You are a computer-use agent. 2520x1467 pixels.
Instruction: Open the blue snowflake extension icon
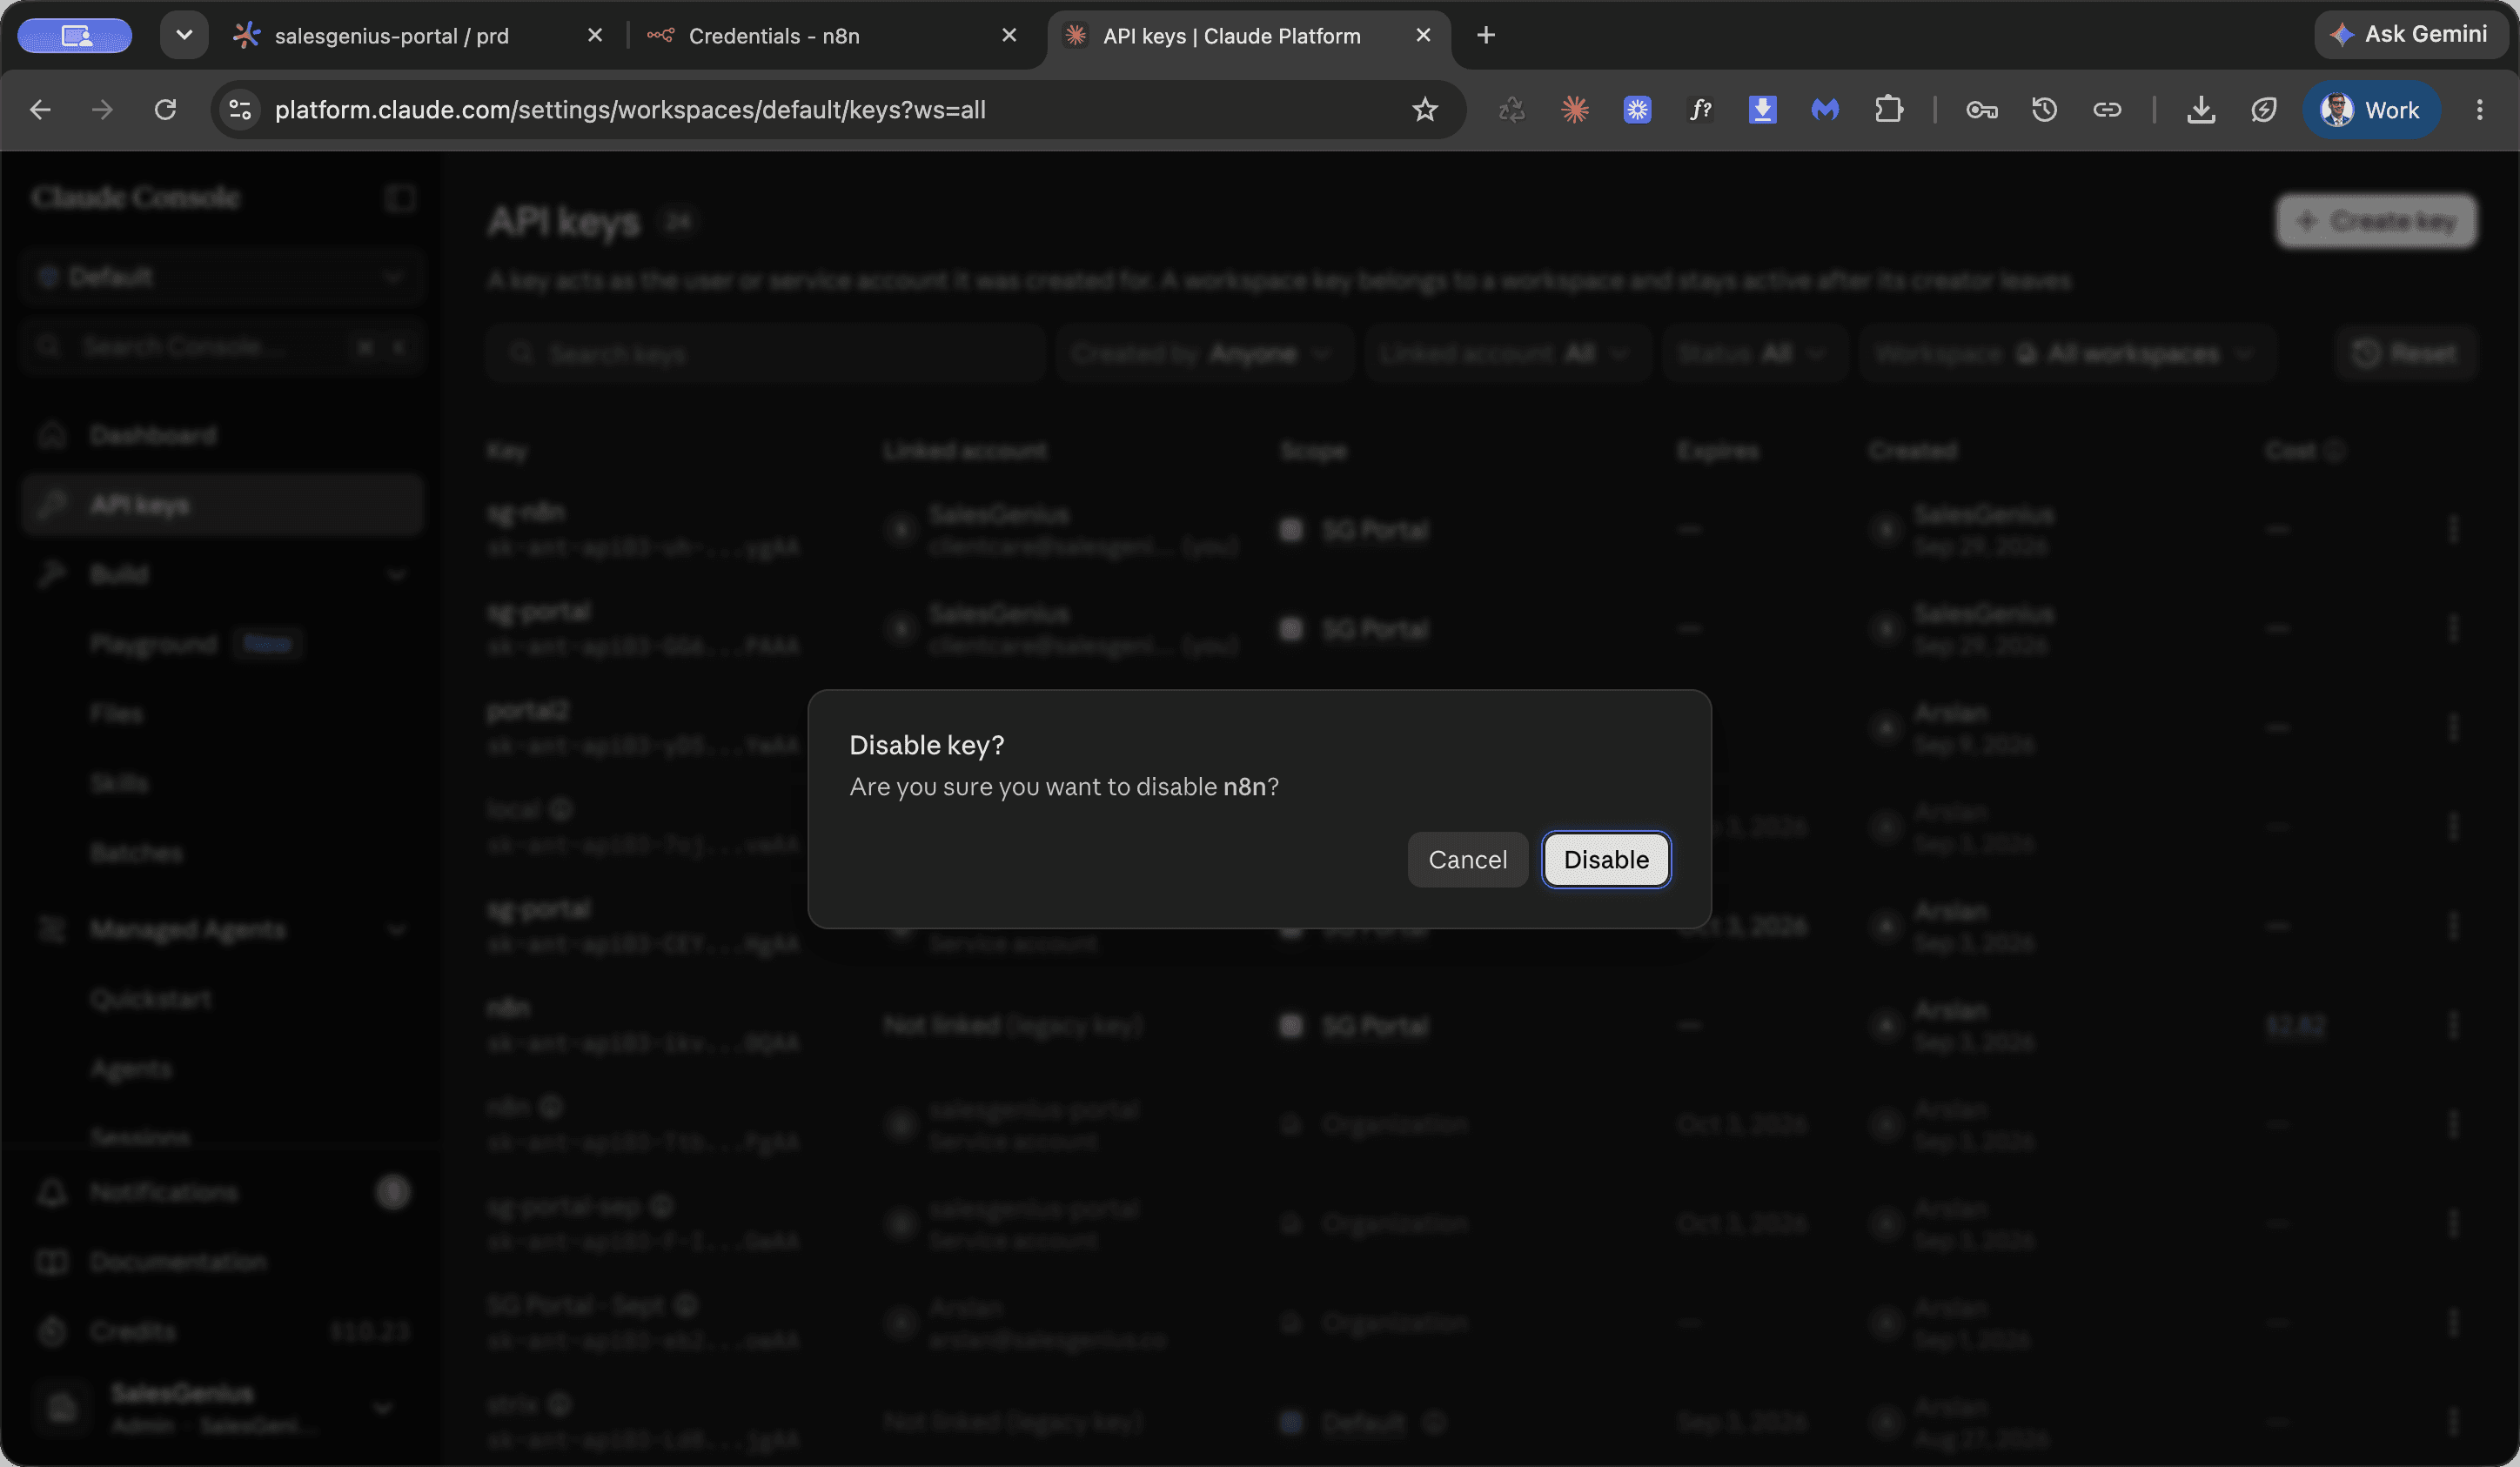coord(1637,110)
